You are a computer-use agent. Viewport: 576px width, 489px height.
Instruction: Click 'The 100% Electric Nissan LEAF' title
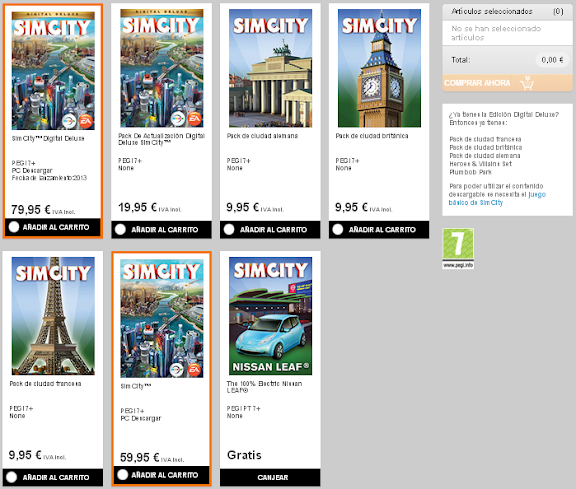coord(264,387)
